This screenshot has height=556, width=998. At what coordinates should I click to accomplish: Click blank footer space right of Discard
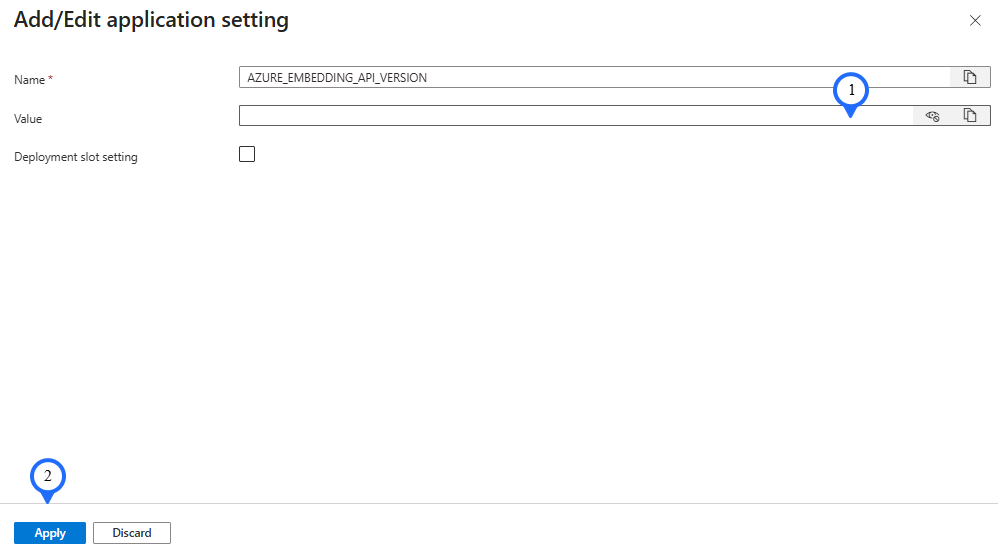pos(573,533)
